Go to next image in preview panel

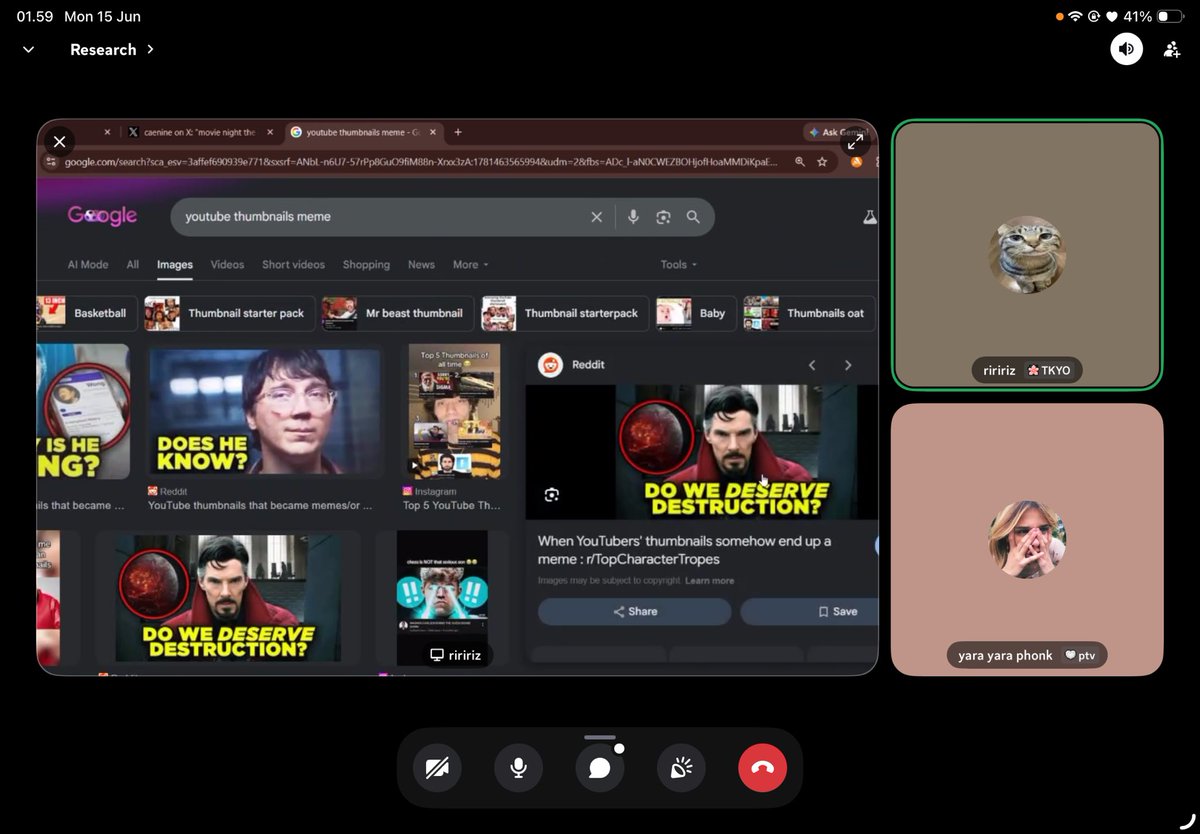click(848, 365)
